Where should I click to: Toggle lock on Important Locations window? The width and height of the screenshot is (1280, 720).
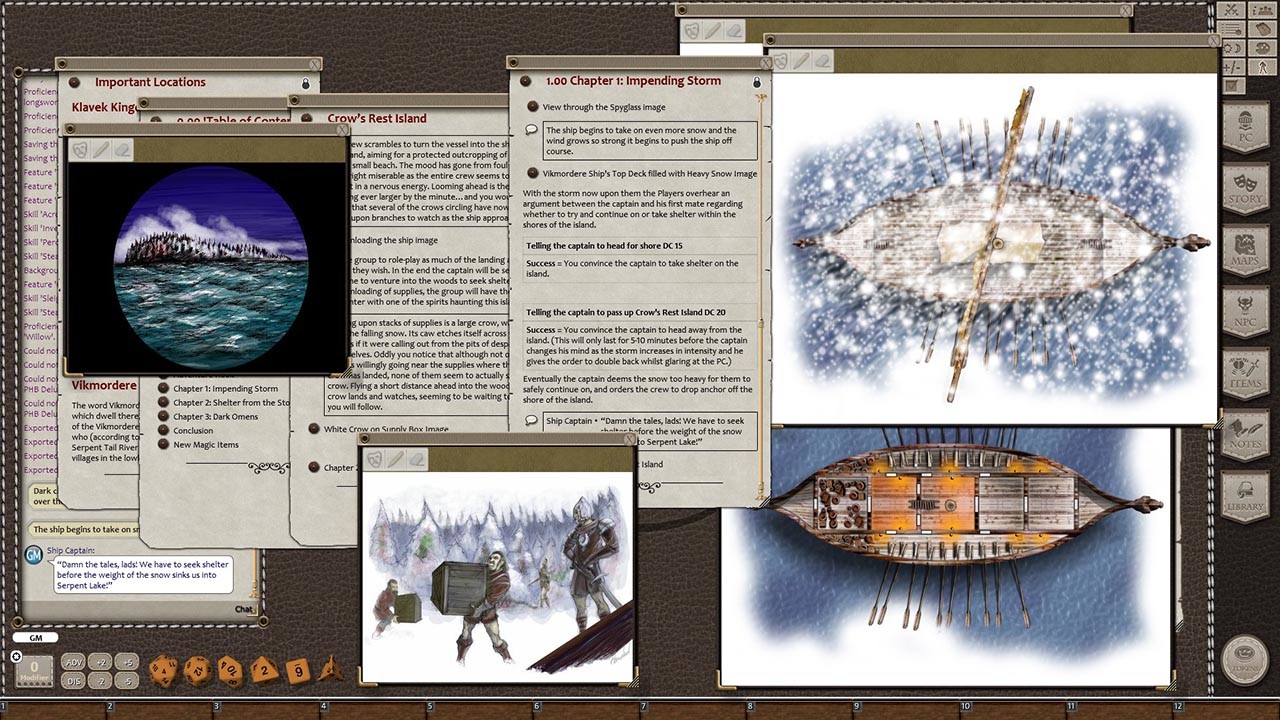point(306,83)
